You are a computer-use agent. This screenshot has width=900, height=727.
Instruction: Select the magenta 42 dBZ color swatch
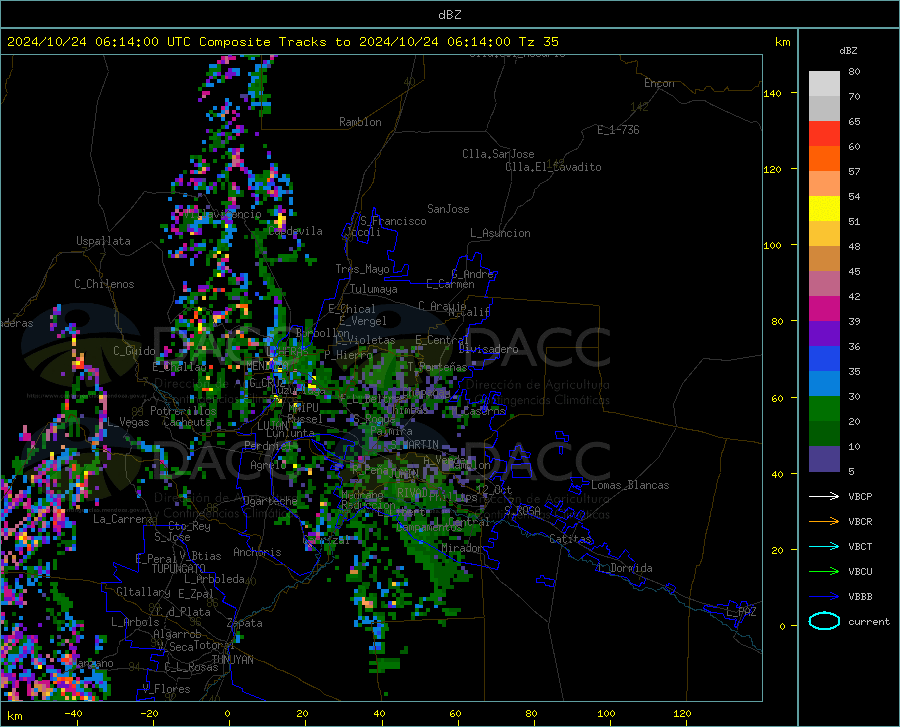(824, 309)
